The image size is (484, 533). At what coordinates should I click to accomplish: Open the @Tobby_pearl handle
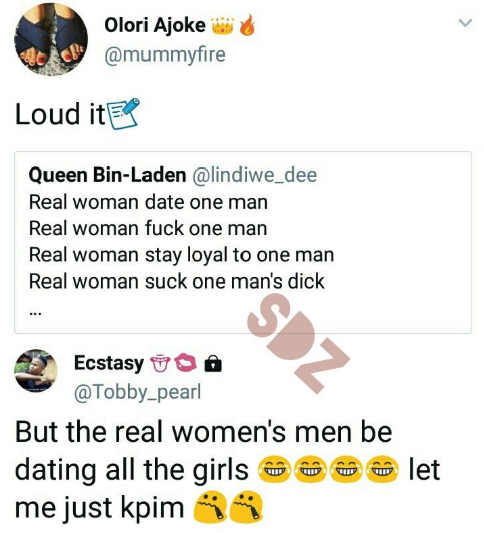coord(138,392)
